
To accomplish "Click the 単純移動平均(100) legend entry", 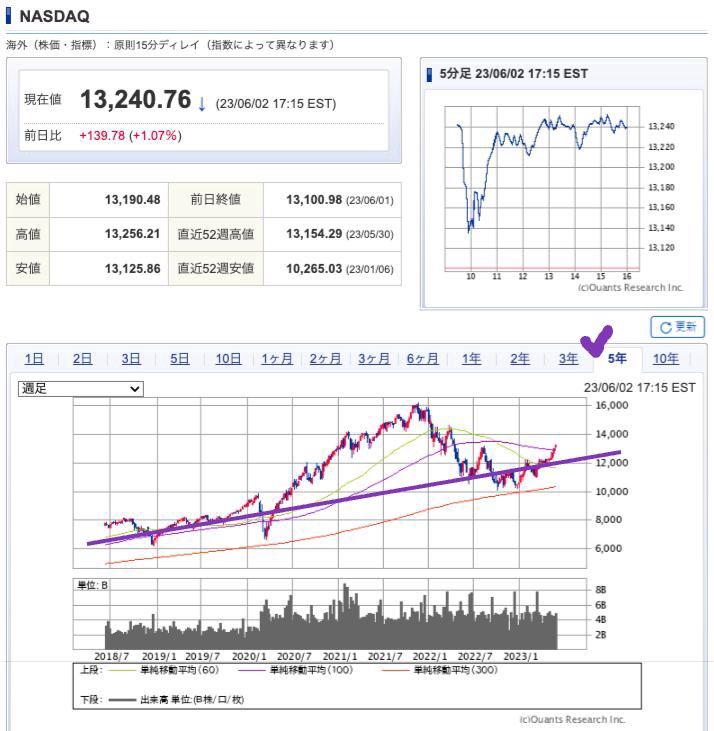I will [x=295, y=670].
